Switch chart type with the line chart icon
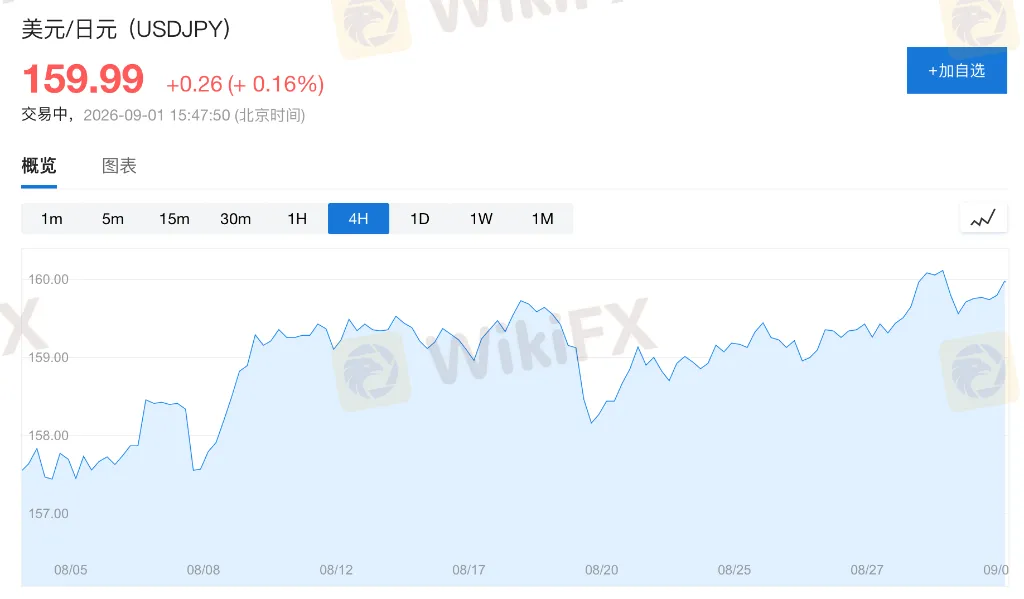Viewport: 1024px width, 599px height. click(x=983, y=218)
